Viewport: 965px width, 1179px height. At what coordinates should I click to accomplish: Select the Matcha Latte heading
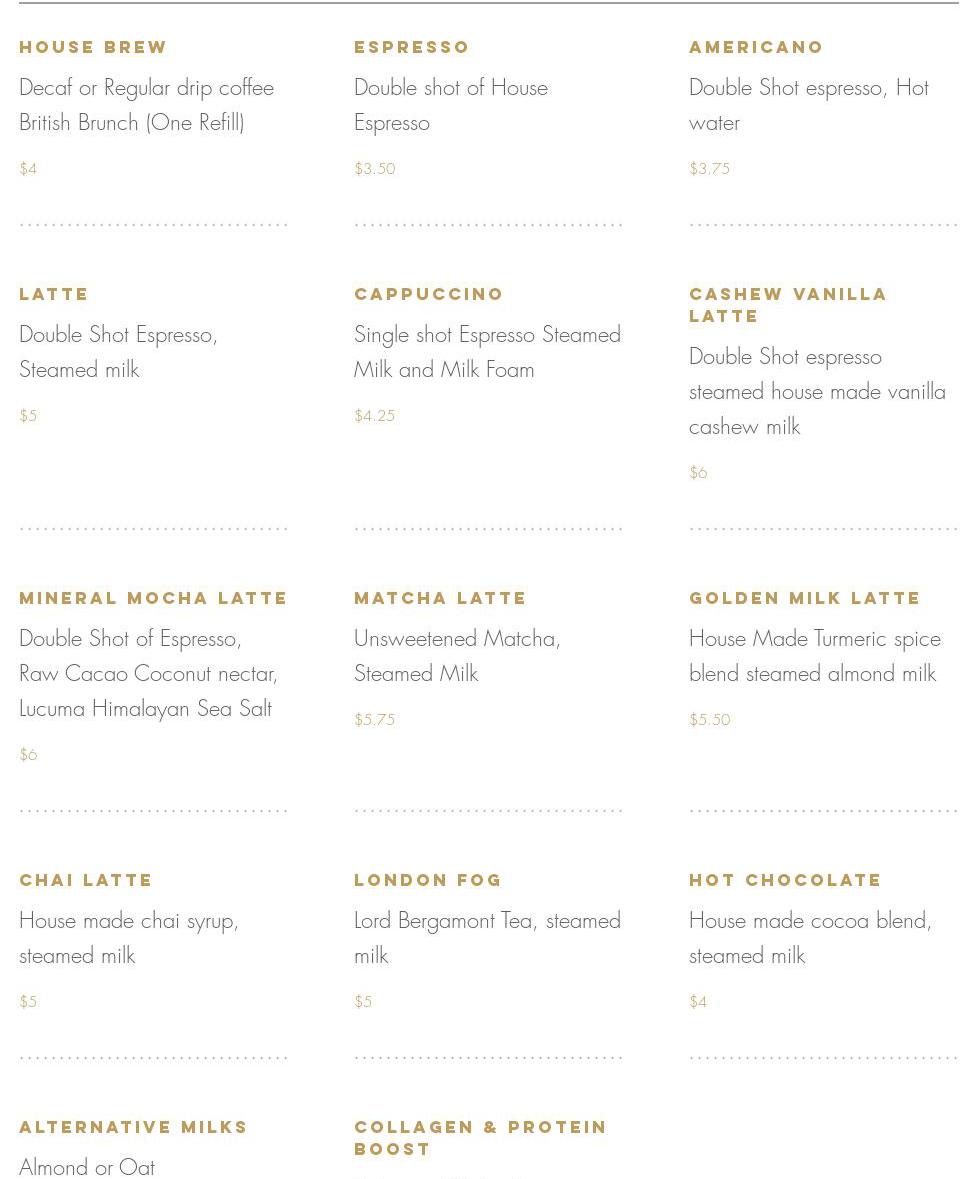point(440,598)
